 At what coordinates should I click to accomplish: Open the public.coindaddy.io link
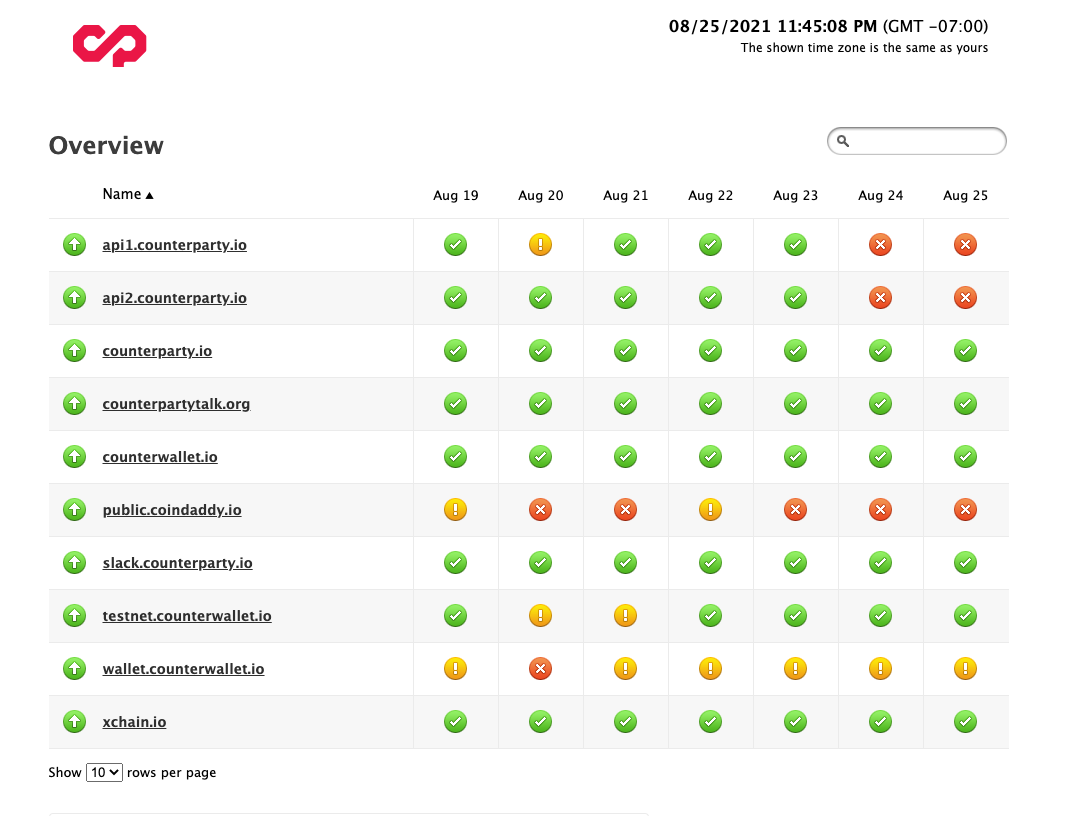point(172,509)
